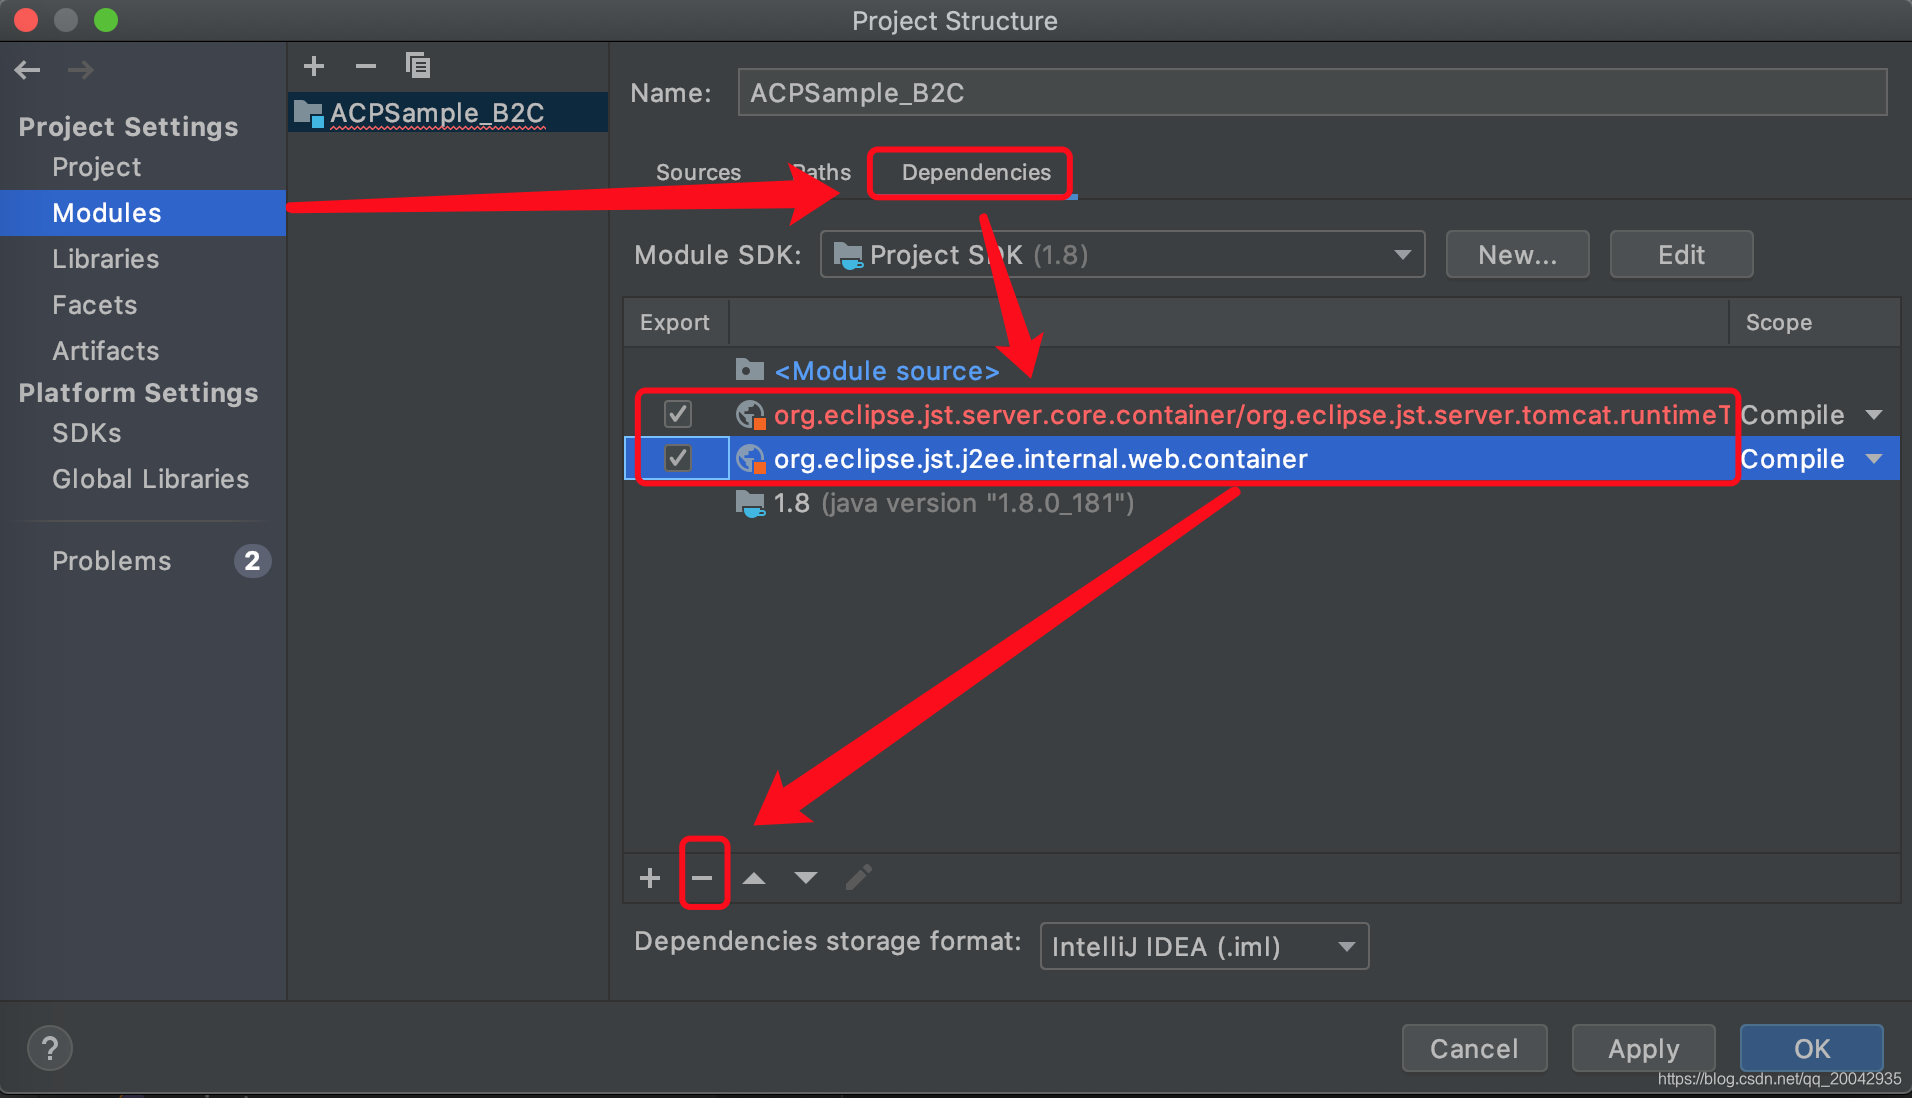The width and height of the screenshot is (1912, 1098).
Task: Click the 1.8 JDK folder icon
Action: [x=750, y=502]
